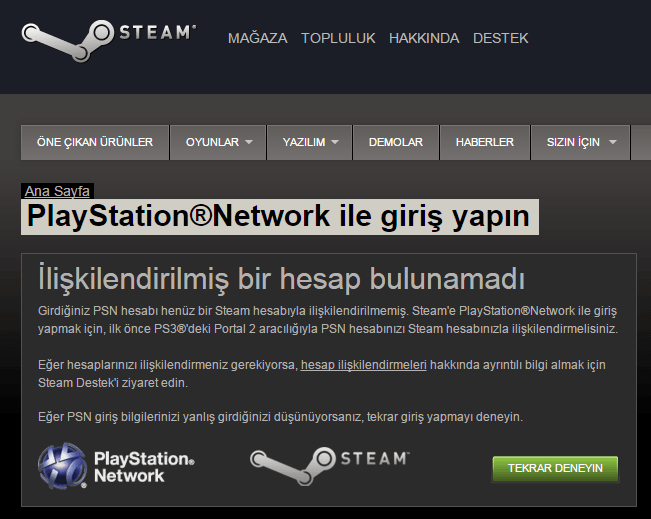
Task: Go to the HAKKINDA page
Action: (424, 38)
